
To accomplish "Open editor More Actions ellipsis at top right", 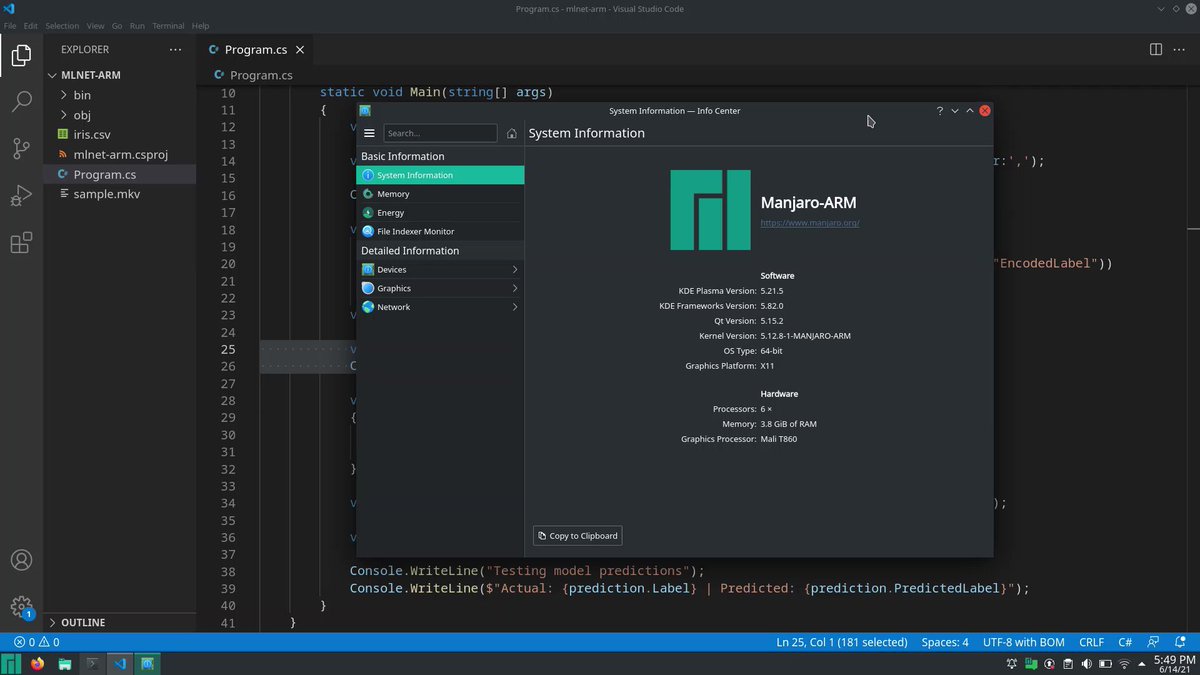I will 1180,49.
